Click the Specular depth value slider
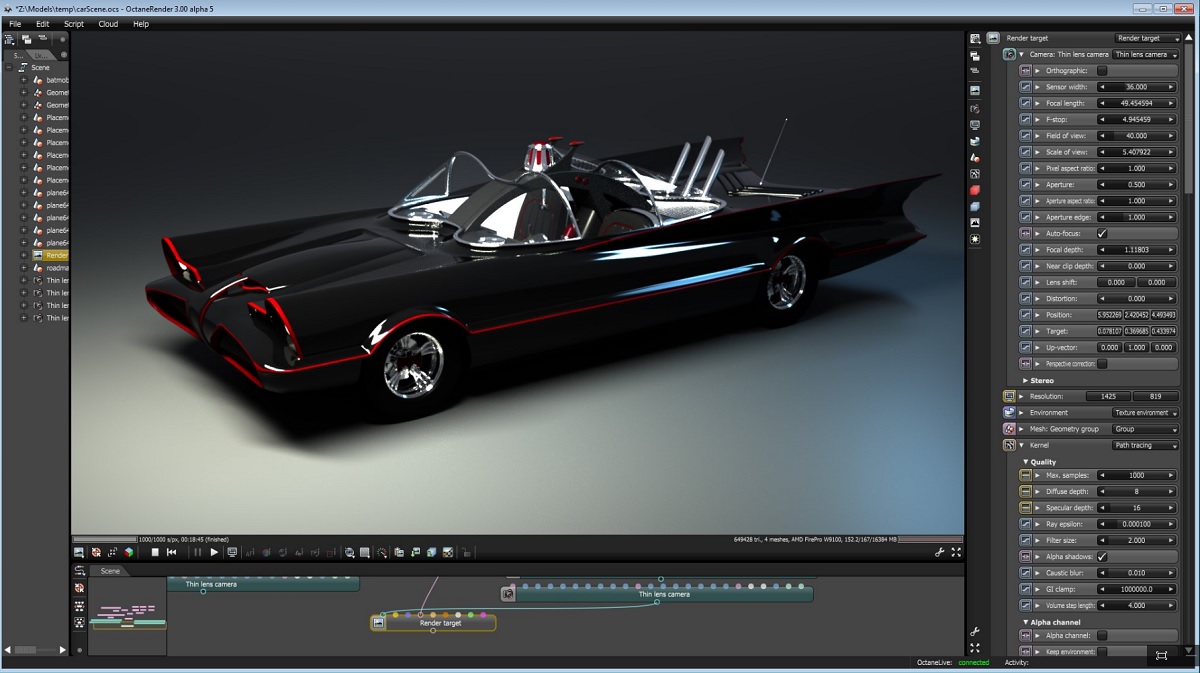 [x=1137, y=508]
